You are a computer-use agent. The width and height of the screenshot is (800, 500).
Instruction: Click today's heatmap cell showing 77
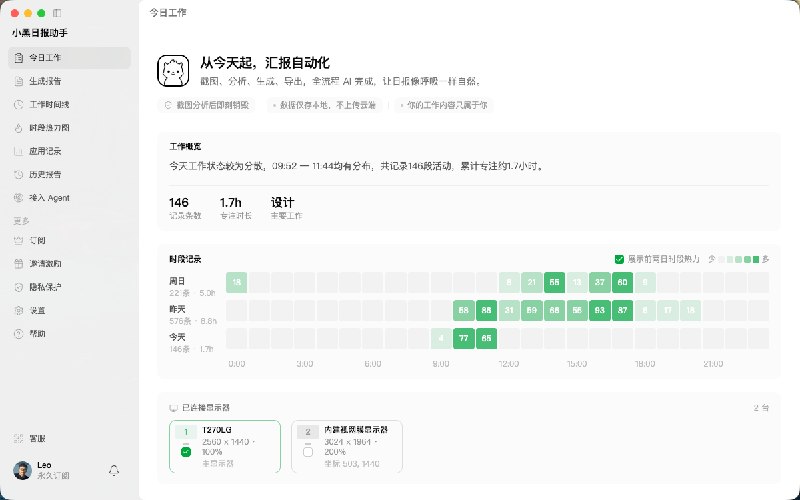464,338
